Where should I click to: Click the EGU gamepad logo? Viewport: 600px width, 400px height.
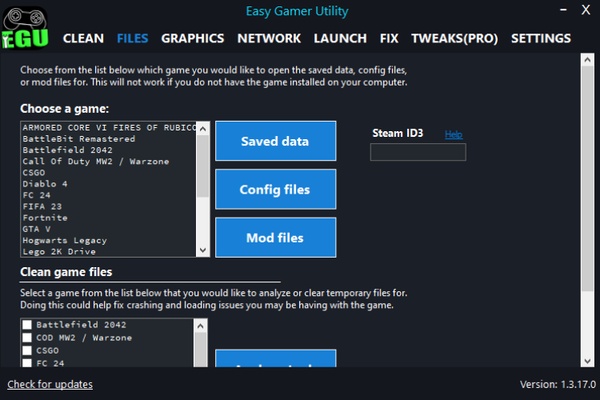25,28
